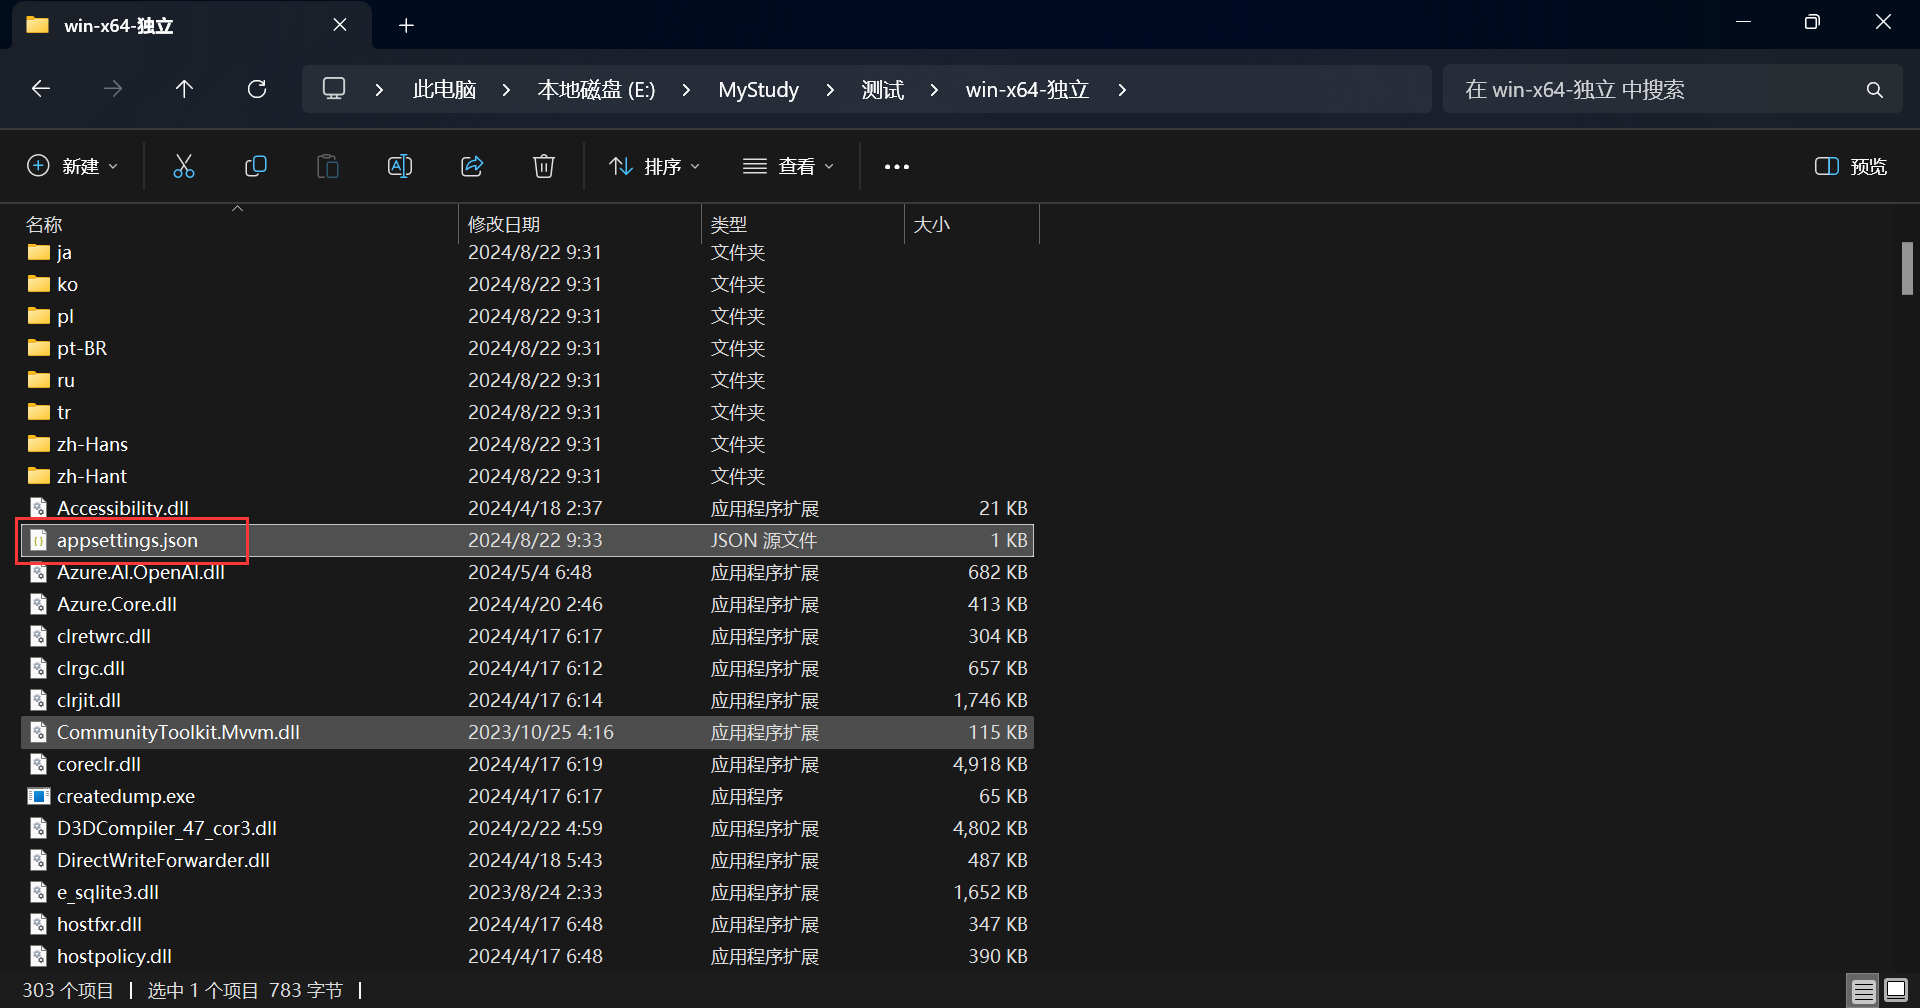Add a new tab

(406, 25)
